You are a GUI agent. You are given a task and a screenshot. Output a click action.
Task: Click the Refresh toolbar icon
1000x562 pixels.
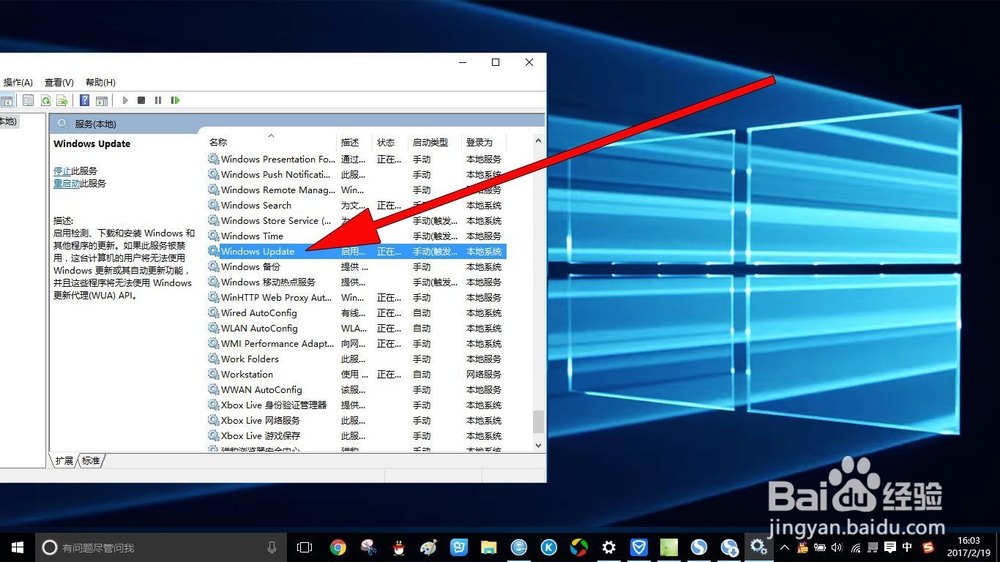46,100
